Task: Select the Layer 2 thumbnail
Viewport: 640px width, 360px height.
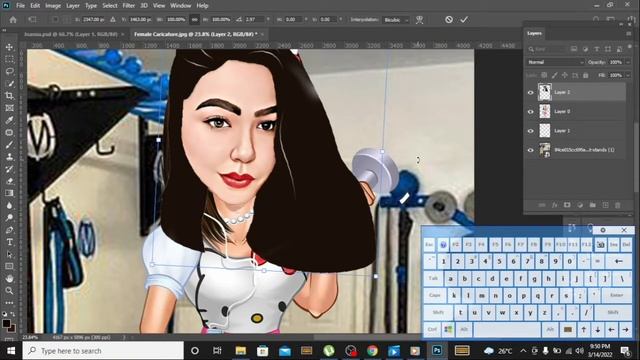Action: click(545, 93)
